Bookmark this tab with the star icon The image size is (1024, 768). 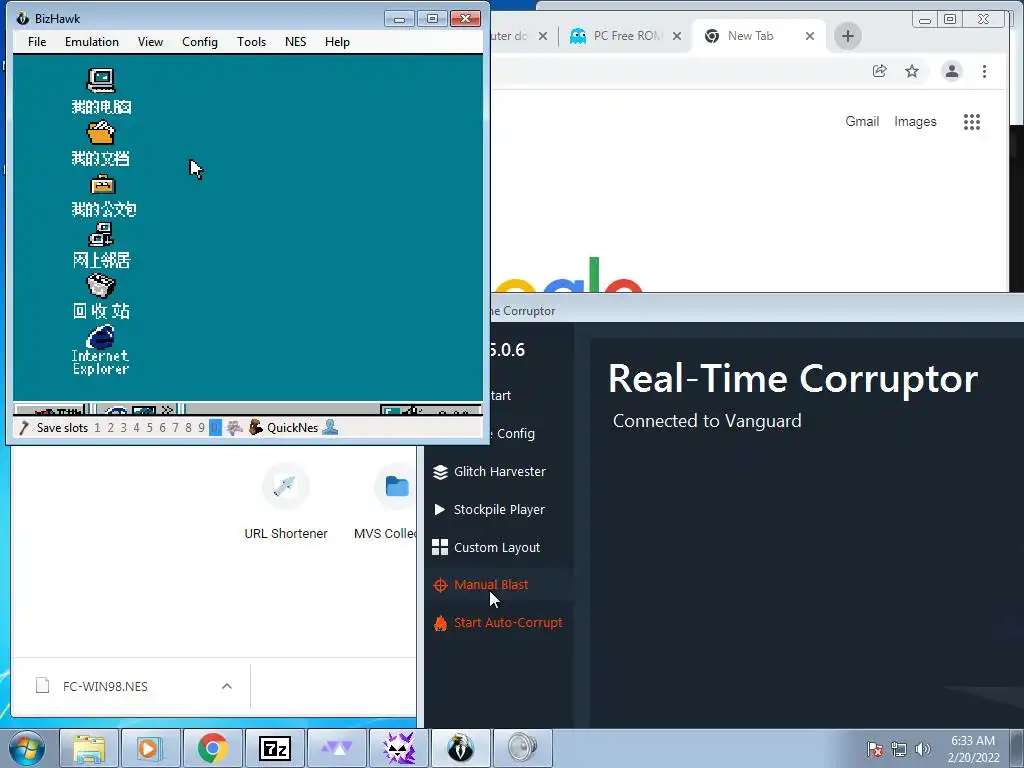912,71
